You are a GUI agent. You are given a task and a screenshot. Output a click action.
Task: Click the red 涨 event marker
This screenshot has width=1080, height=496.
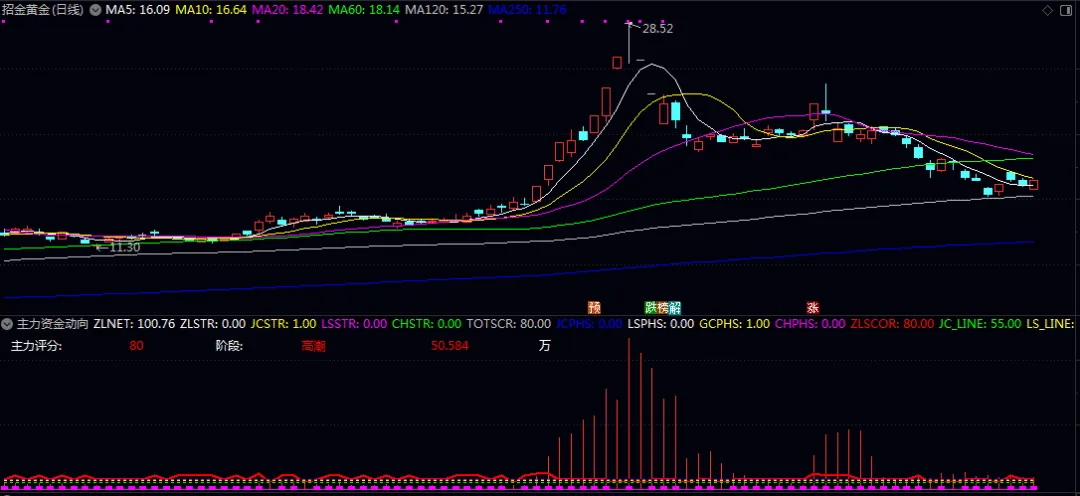(x=813, y=307)
